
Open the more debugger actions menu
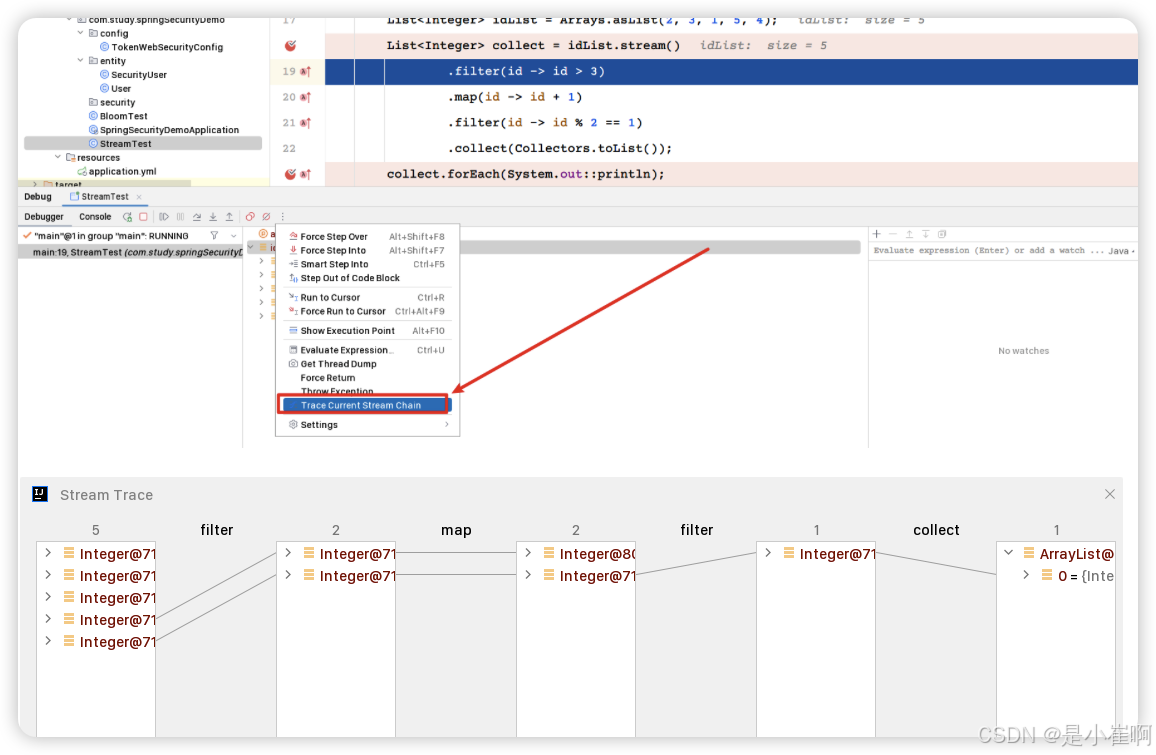(282, 217)
